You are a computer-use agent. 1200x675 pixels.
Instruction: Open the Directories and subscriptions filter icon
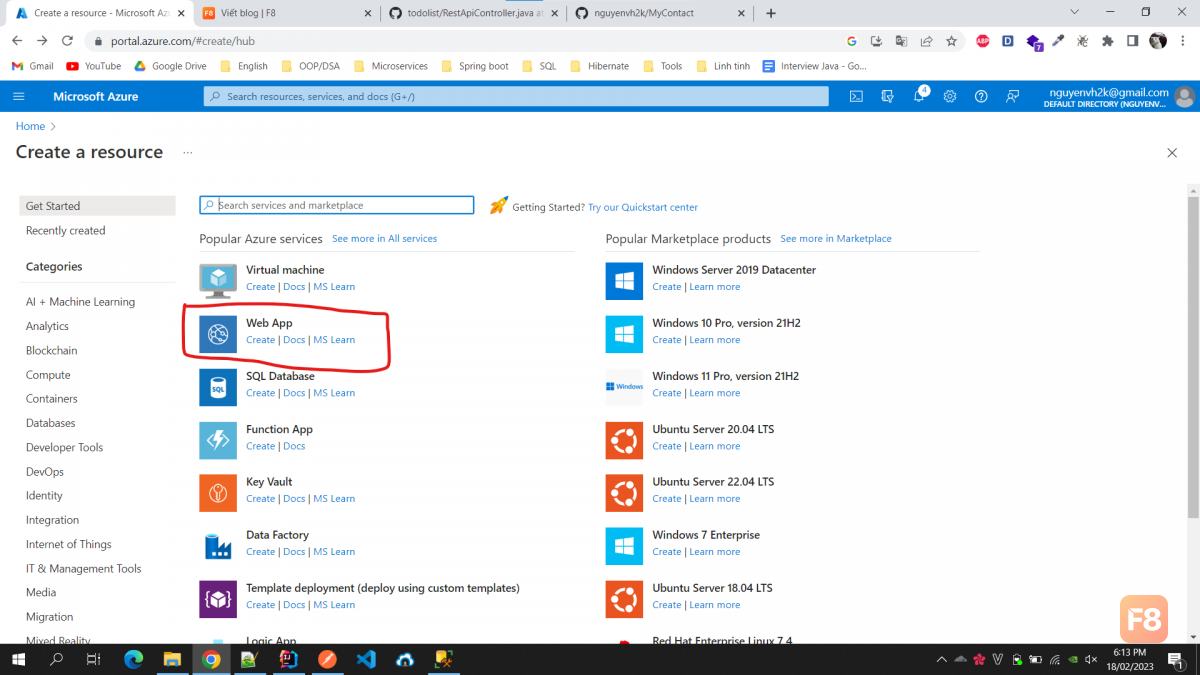coord(887,96)
